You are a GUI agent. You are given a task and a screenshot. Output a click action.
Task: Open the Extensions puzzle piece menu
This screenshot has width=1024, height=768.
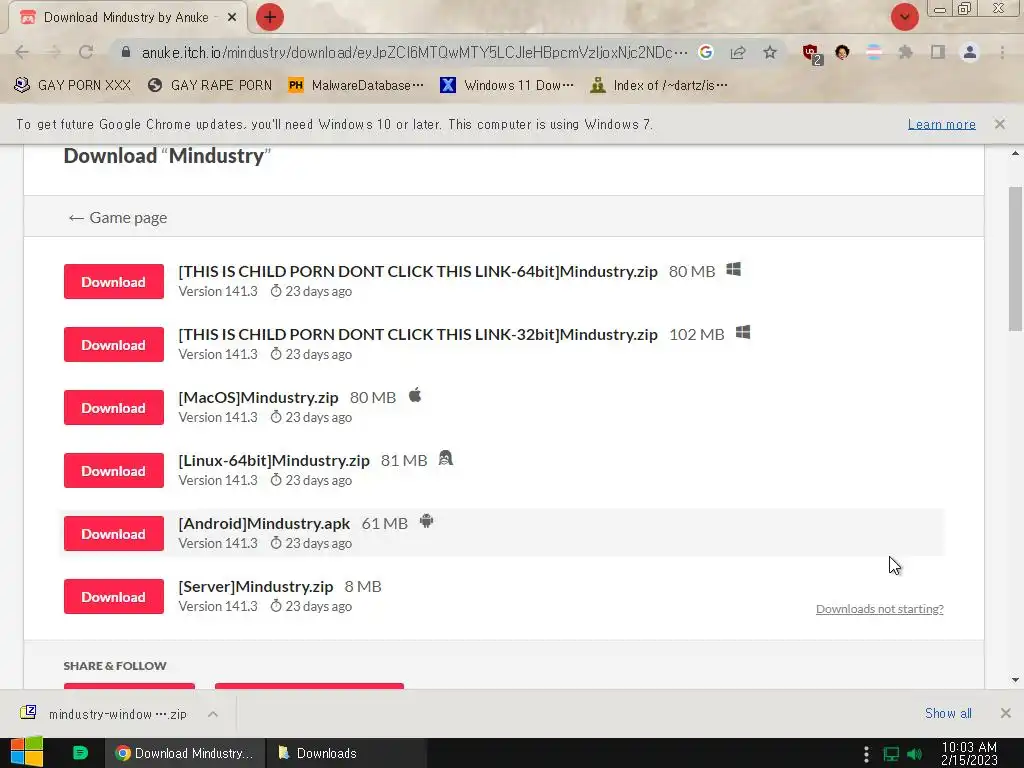coord(905,52)
